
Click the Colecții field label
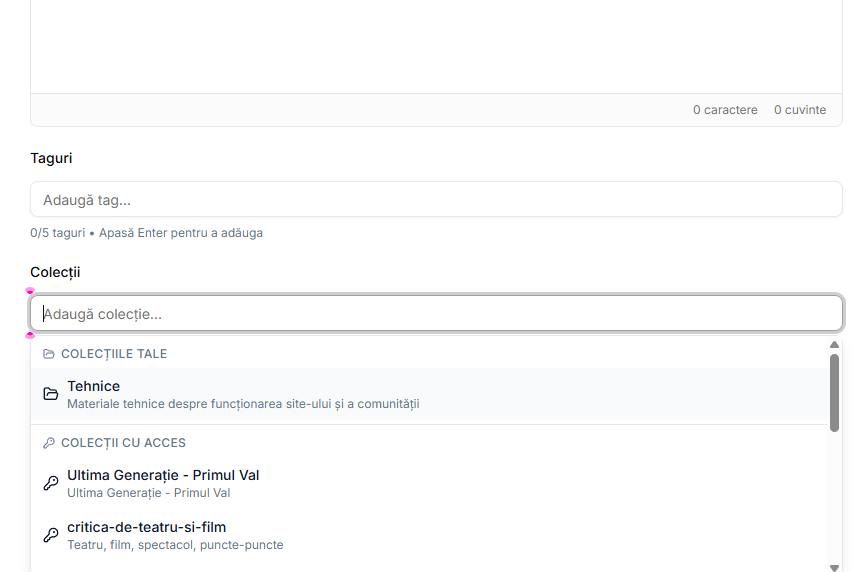click(55, 272)
